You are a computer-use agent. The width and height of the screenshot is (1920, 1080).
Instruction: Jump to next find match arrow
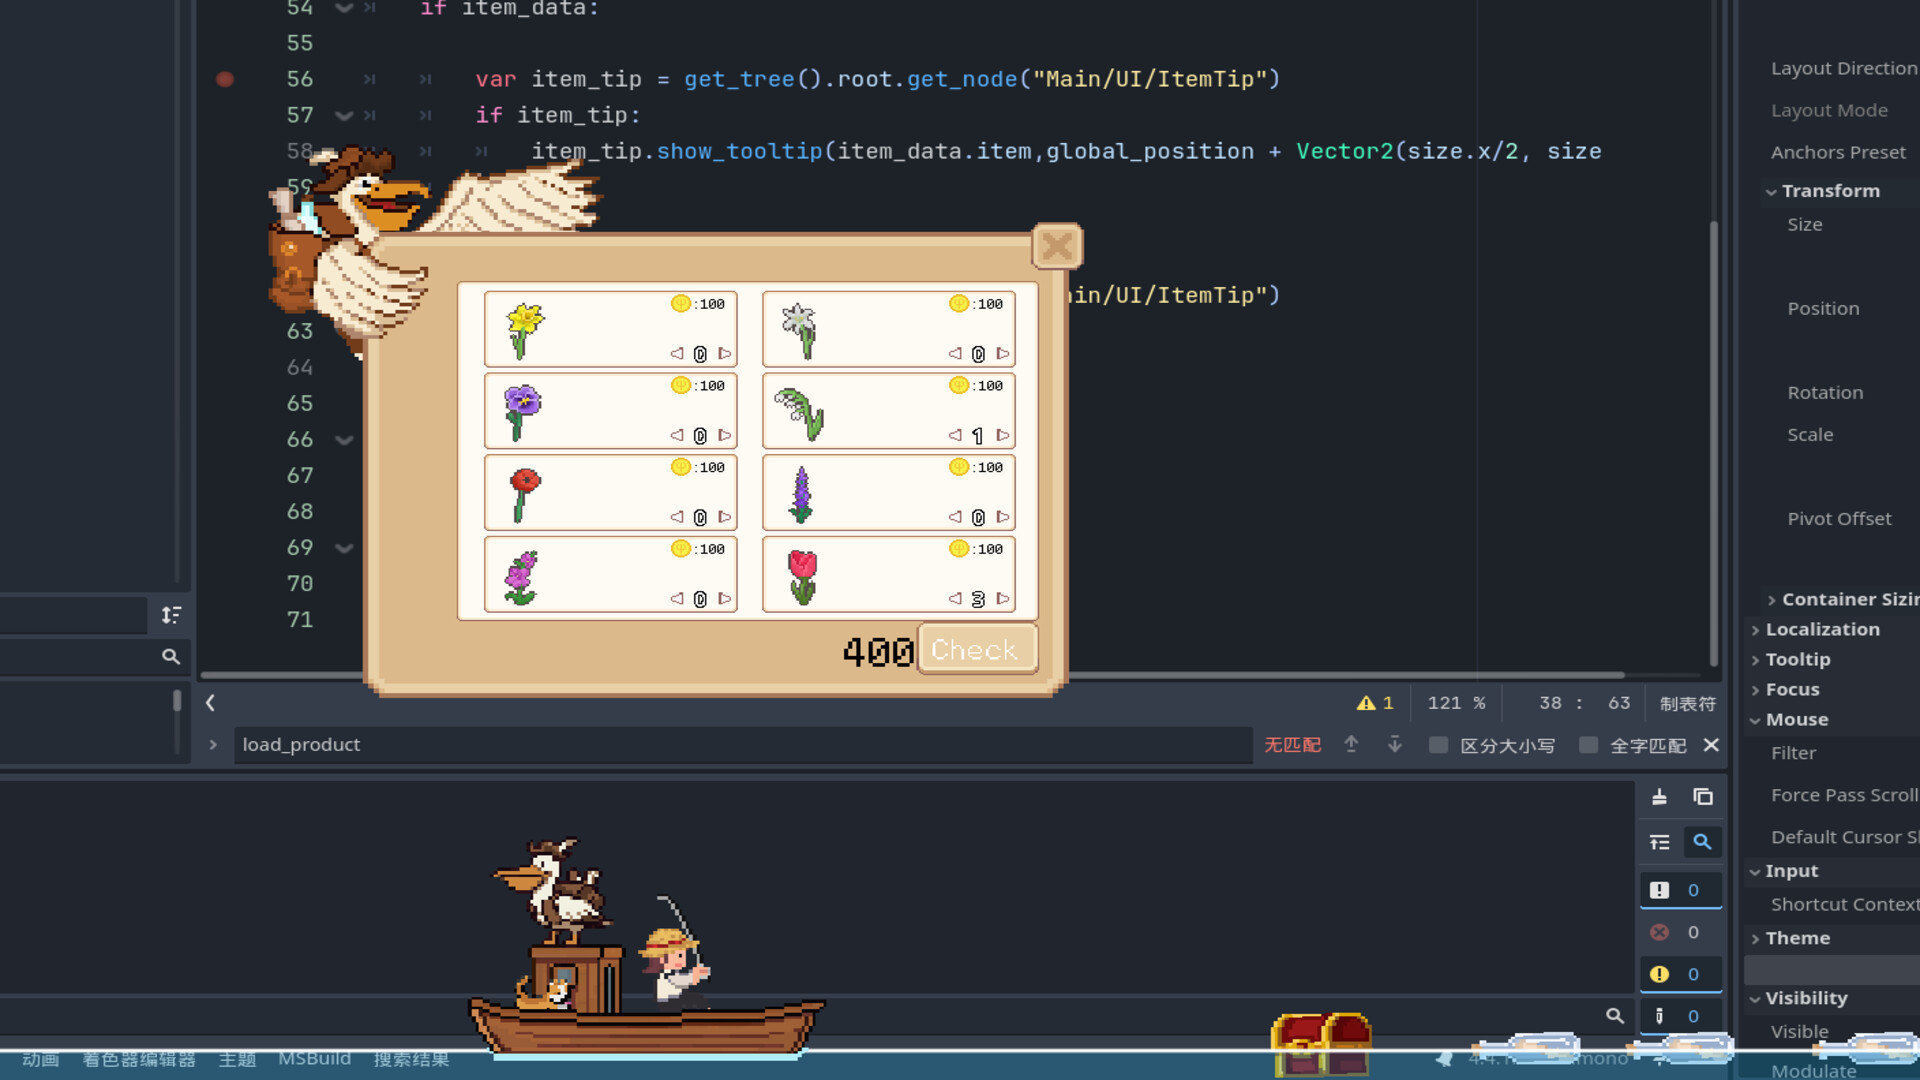point(1394,745)
